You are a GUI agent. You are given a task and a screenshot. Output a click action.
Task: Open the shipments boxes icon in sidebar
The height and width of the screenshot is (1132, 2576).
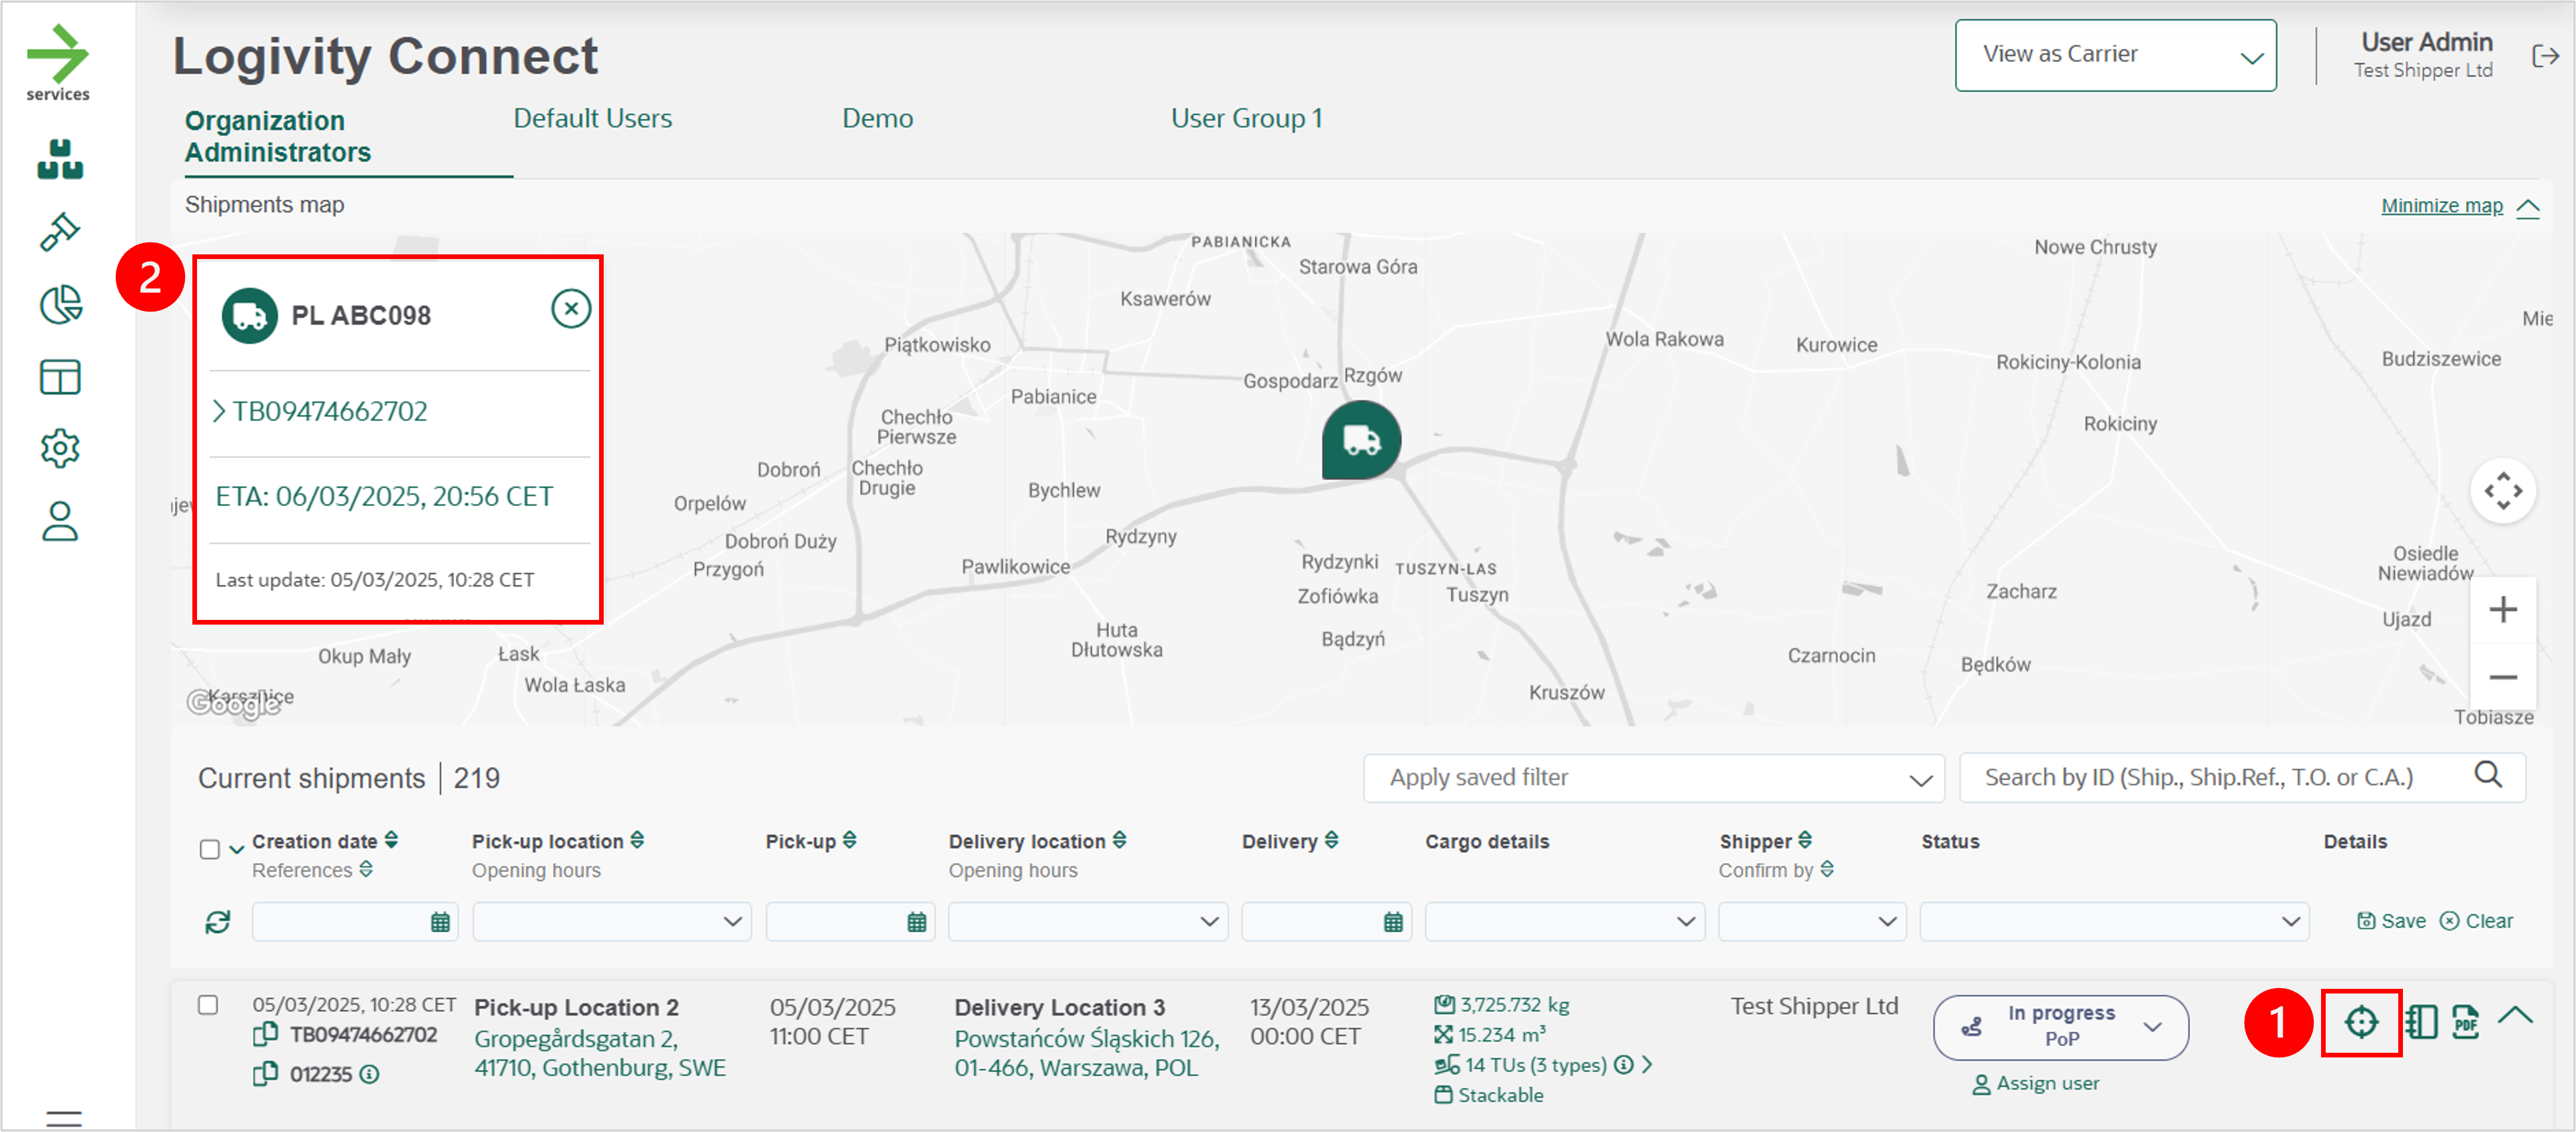click(x=60, y=160)
